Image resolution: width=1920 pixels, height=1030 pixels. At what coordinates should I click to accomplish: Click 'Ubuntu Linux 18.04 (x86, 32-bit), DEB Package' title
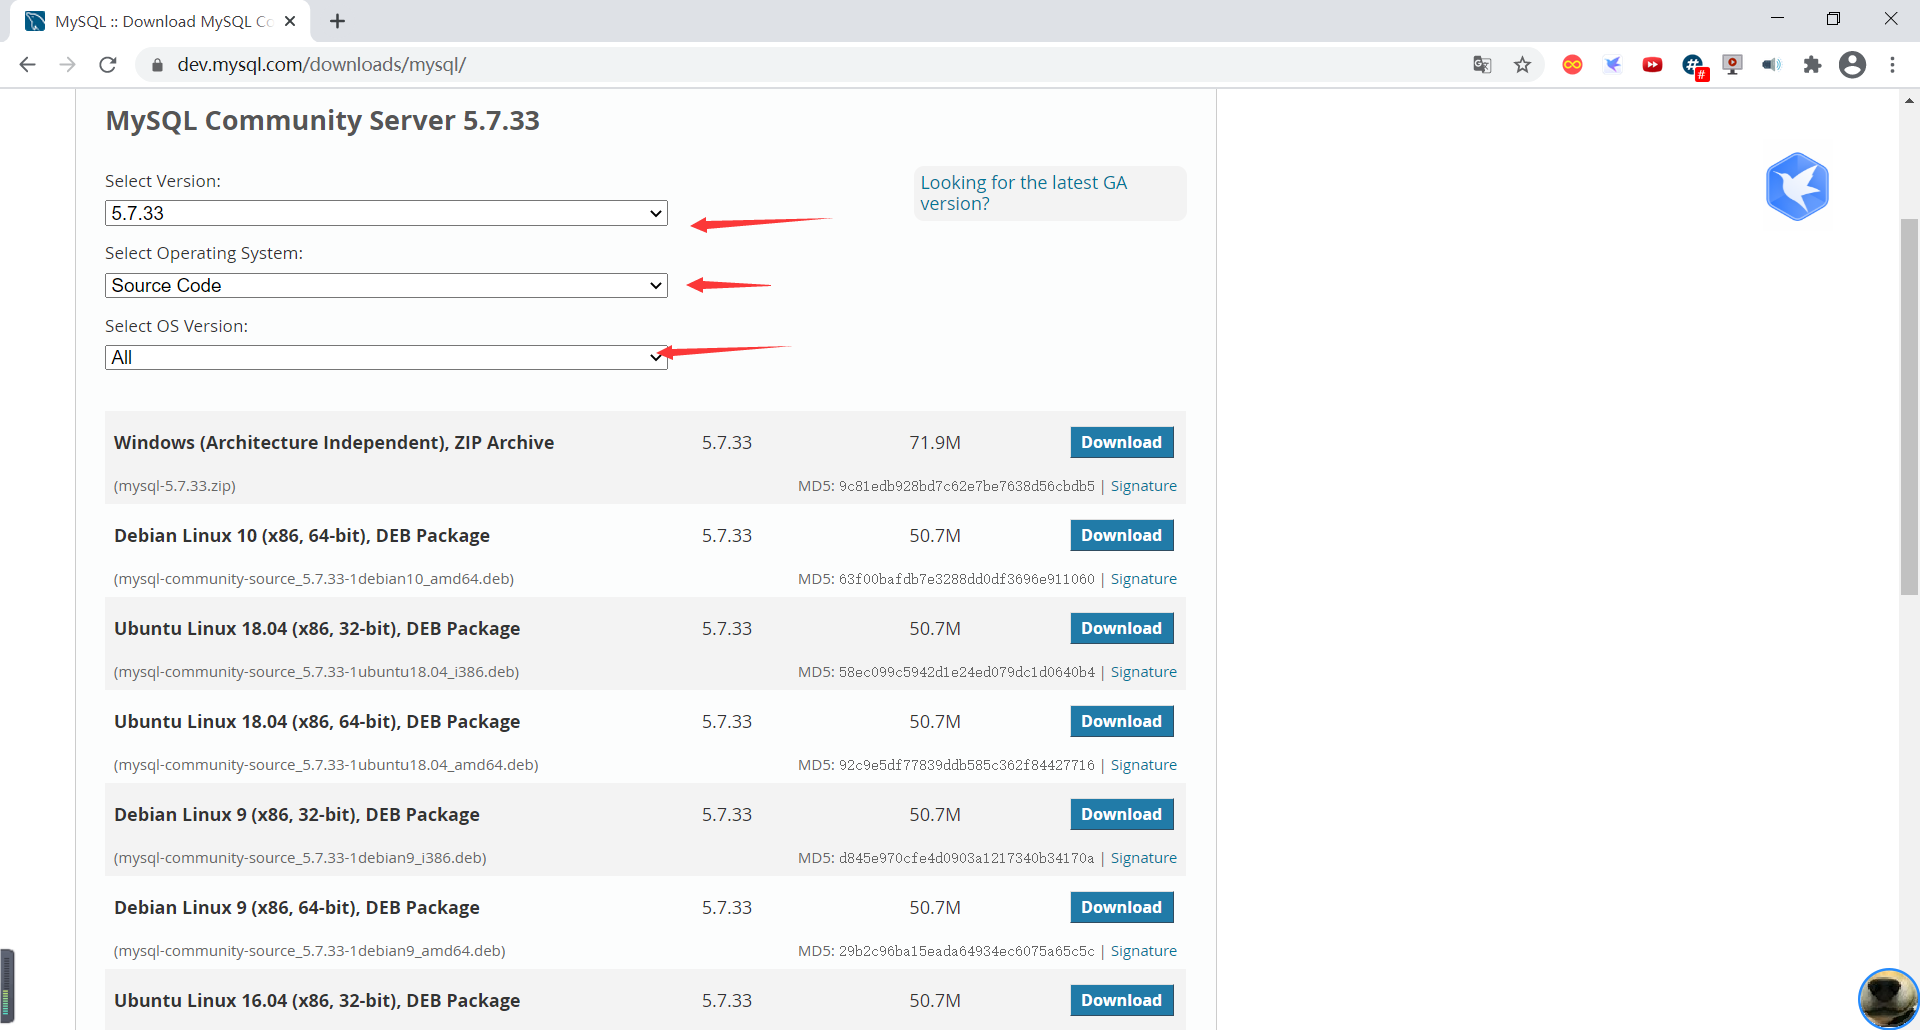(x=317, y=629)
